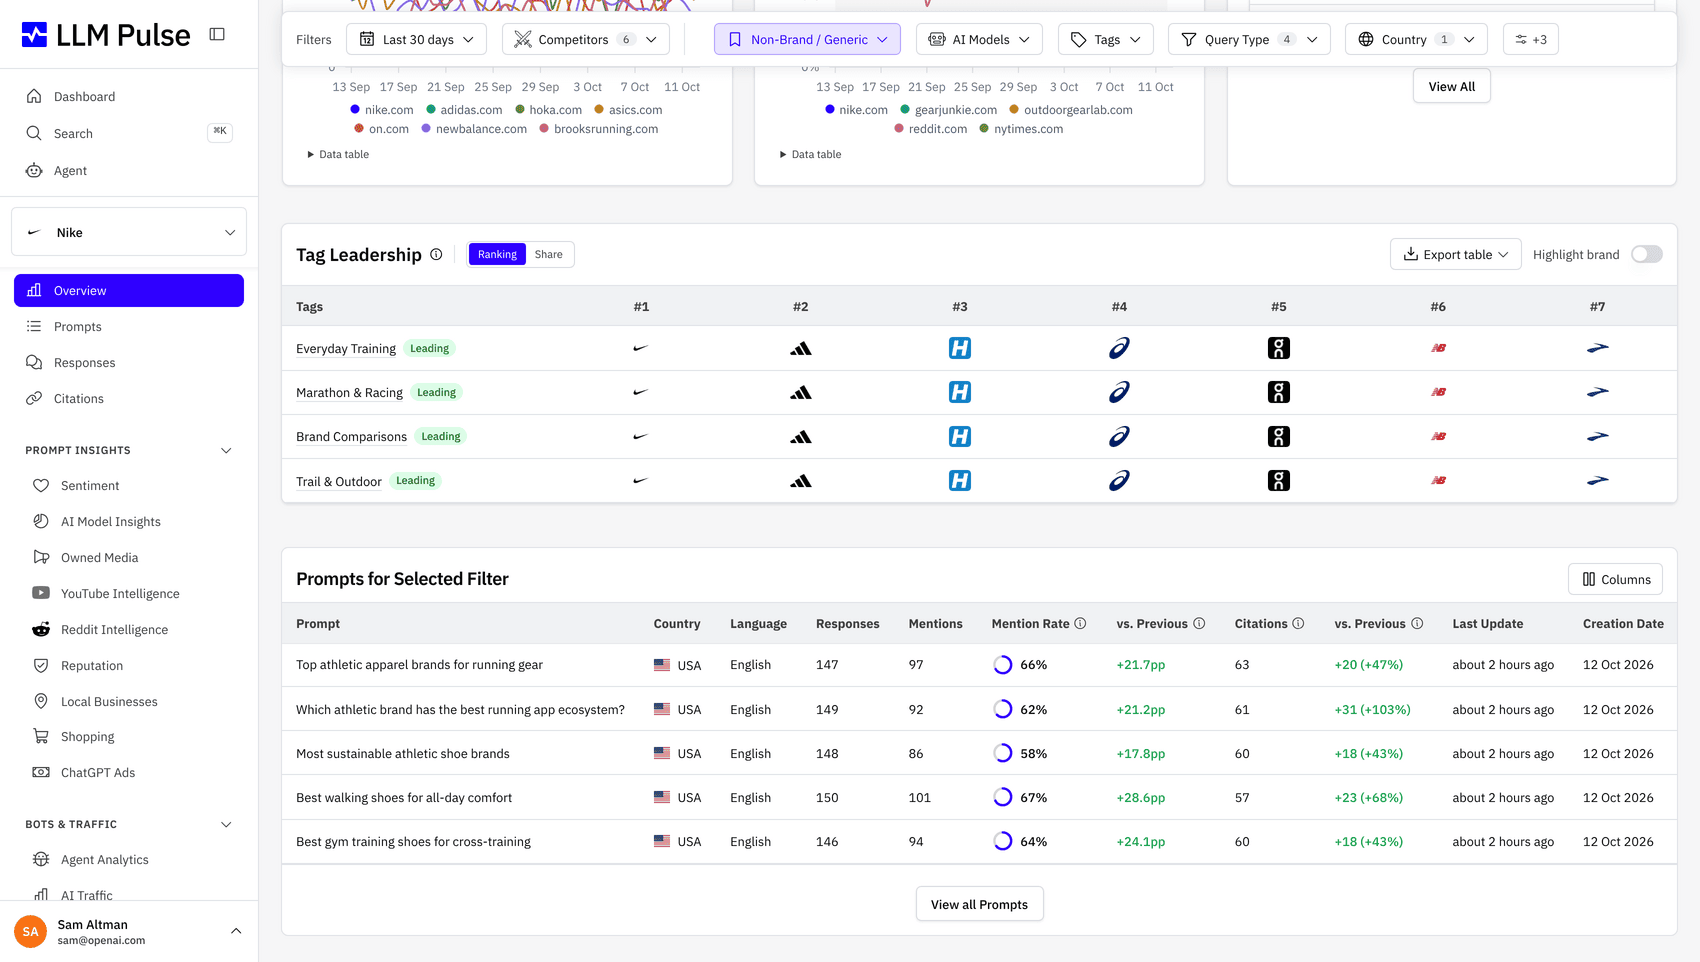Collapse sidebar via panel icon next to logo

(x=217, y=35)
